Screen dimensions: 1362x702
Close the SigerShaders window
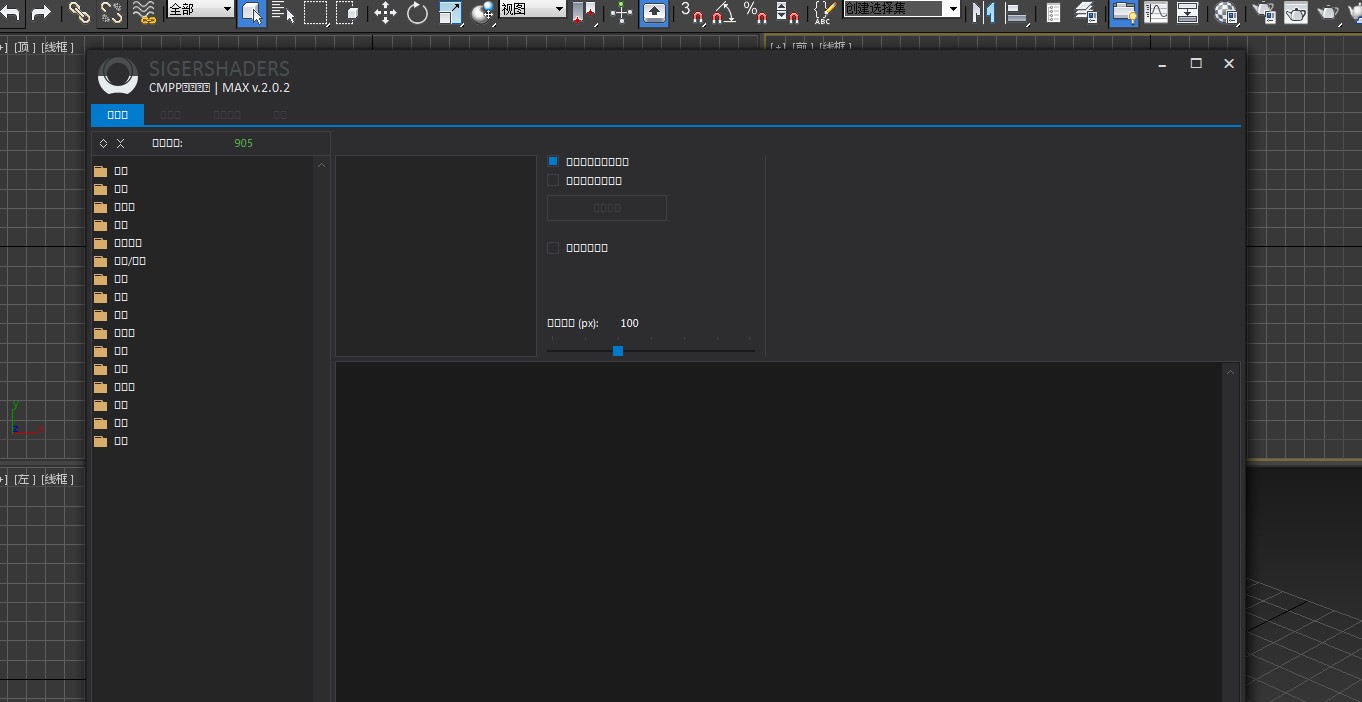[x=1229, y=63]
